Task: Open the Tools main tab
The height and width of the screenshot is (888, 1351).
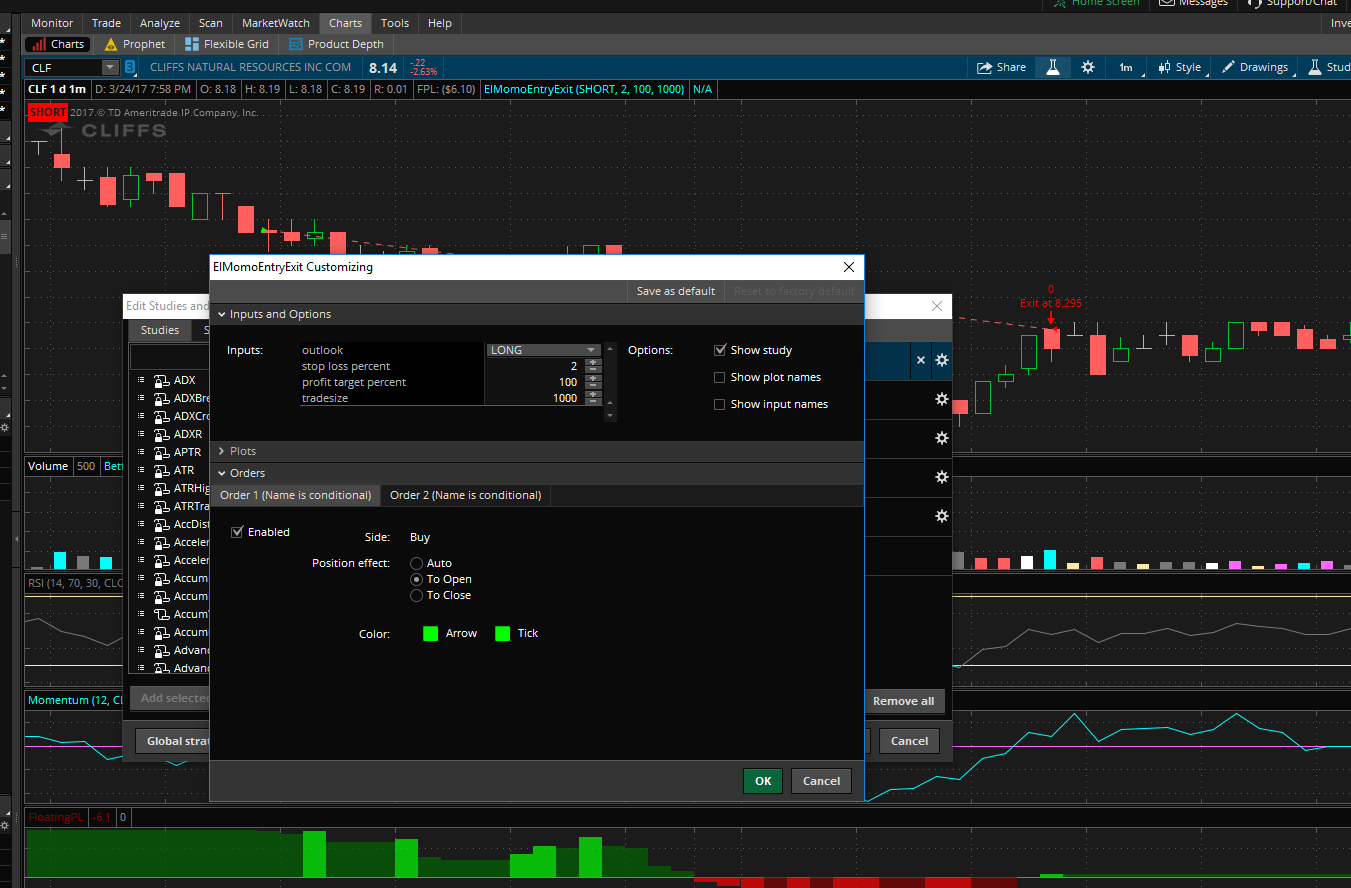Action: 395,23
